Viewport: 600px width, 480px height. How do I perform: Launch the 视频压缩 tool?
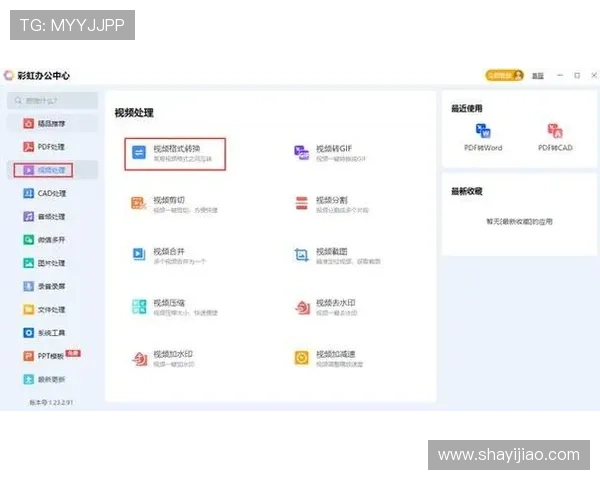174,307
